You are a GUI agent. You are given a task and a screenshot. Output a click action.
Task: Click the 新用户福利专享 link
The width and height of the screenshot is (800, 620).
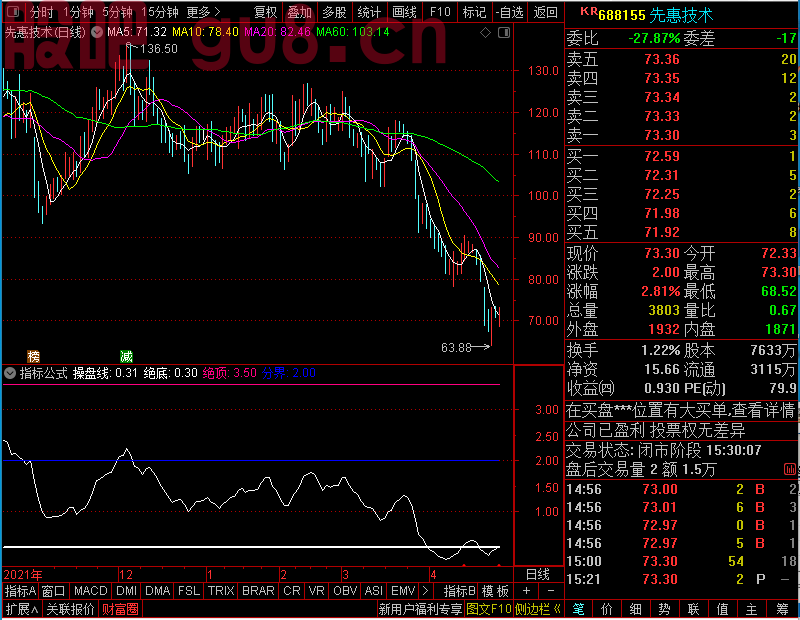click(x=420, y=609)
